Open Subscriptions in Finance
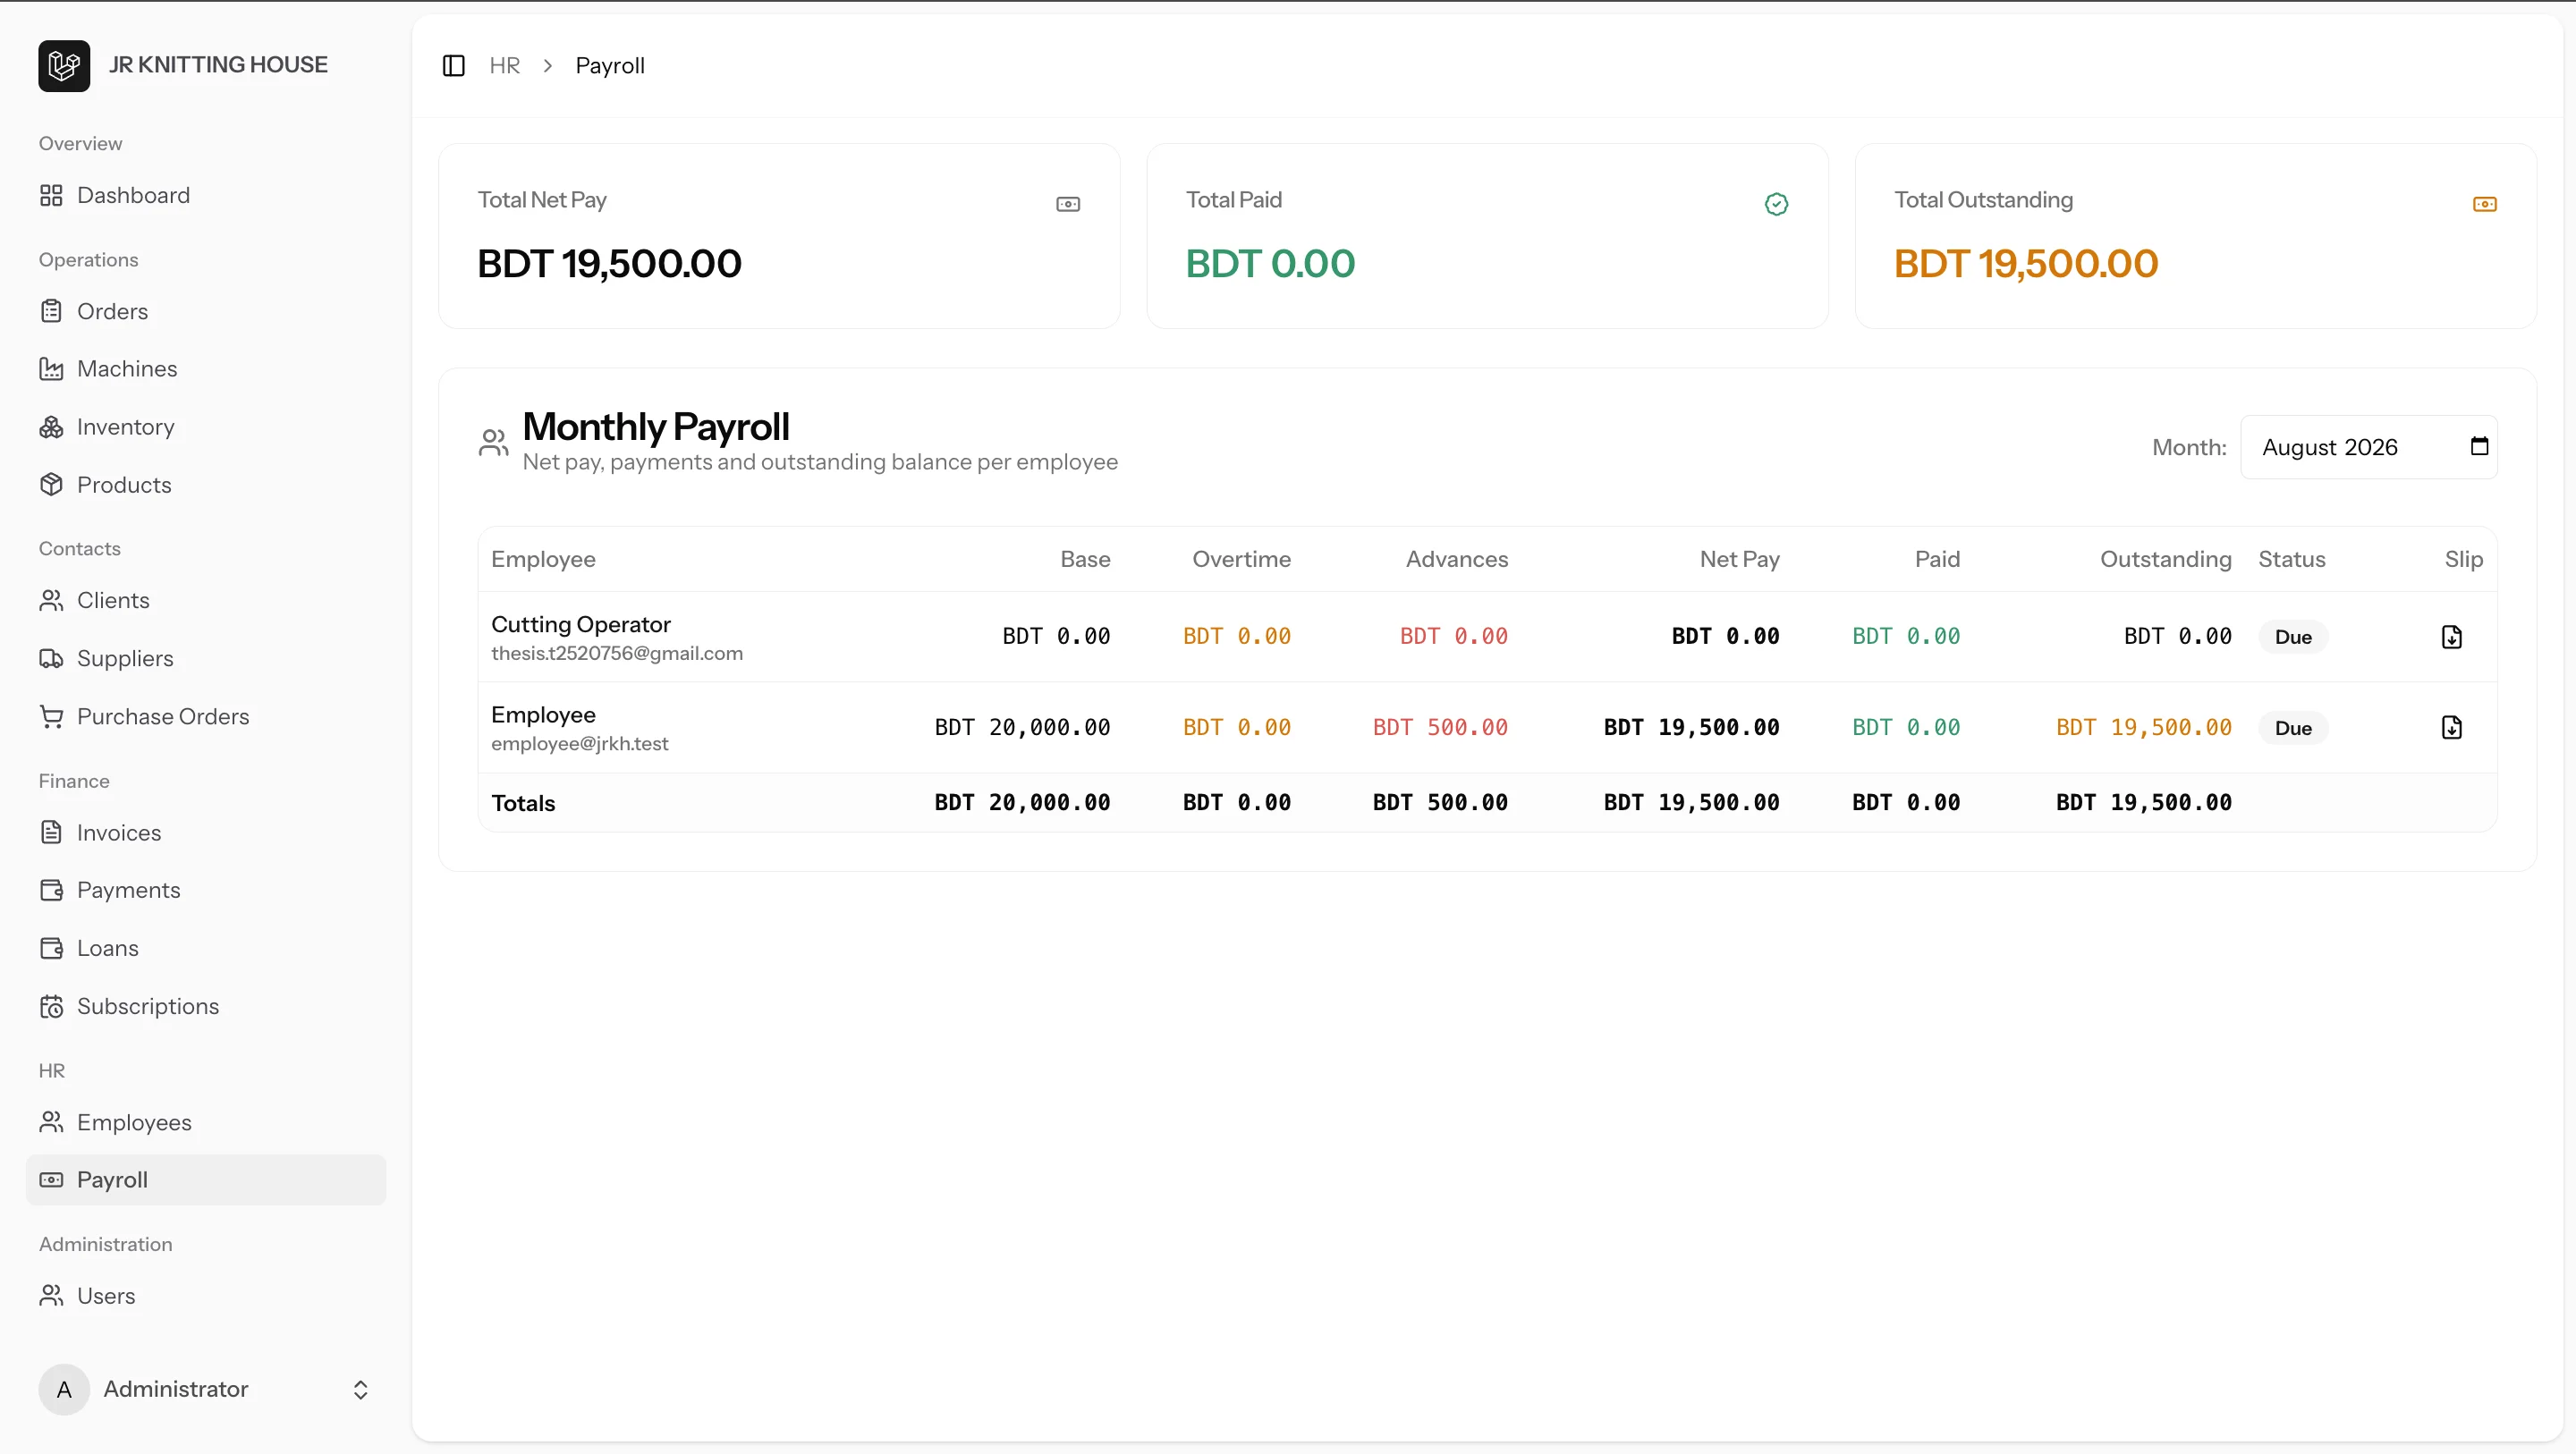Image resolution: width=2576 pixels, height=1454 pixels. pyautogui.click(x=206, y=1006)
